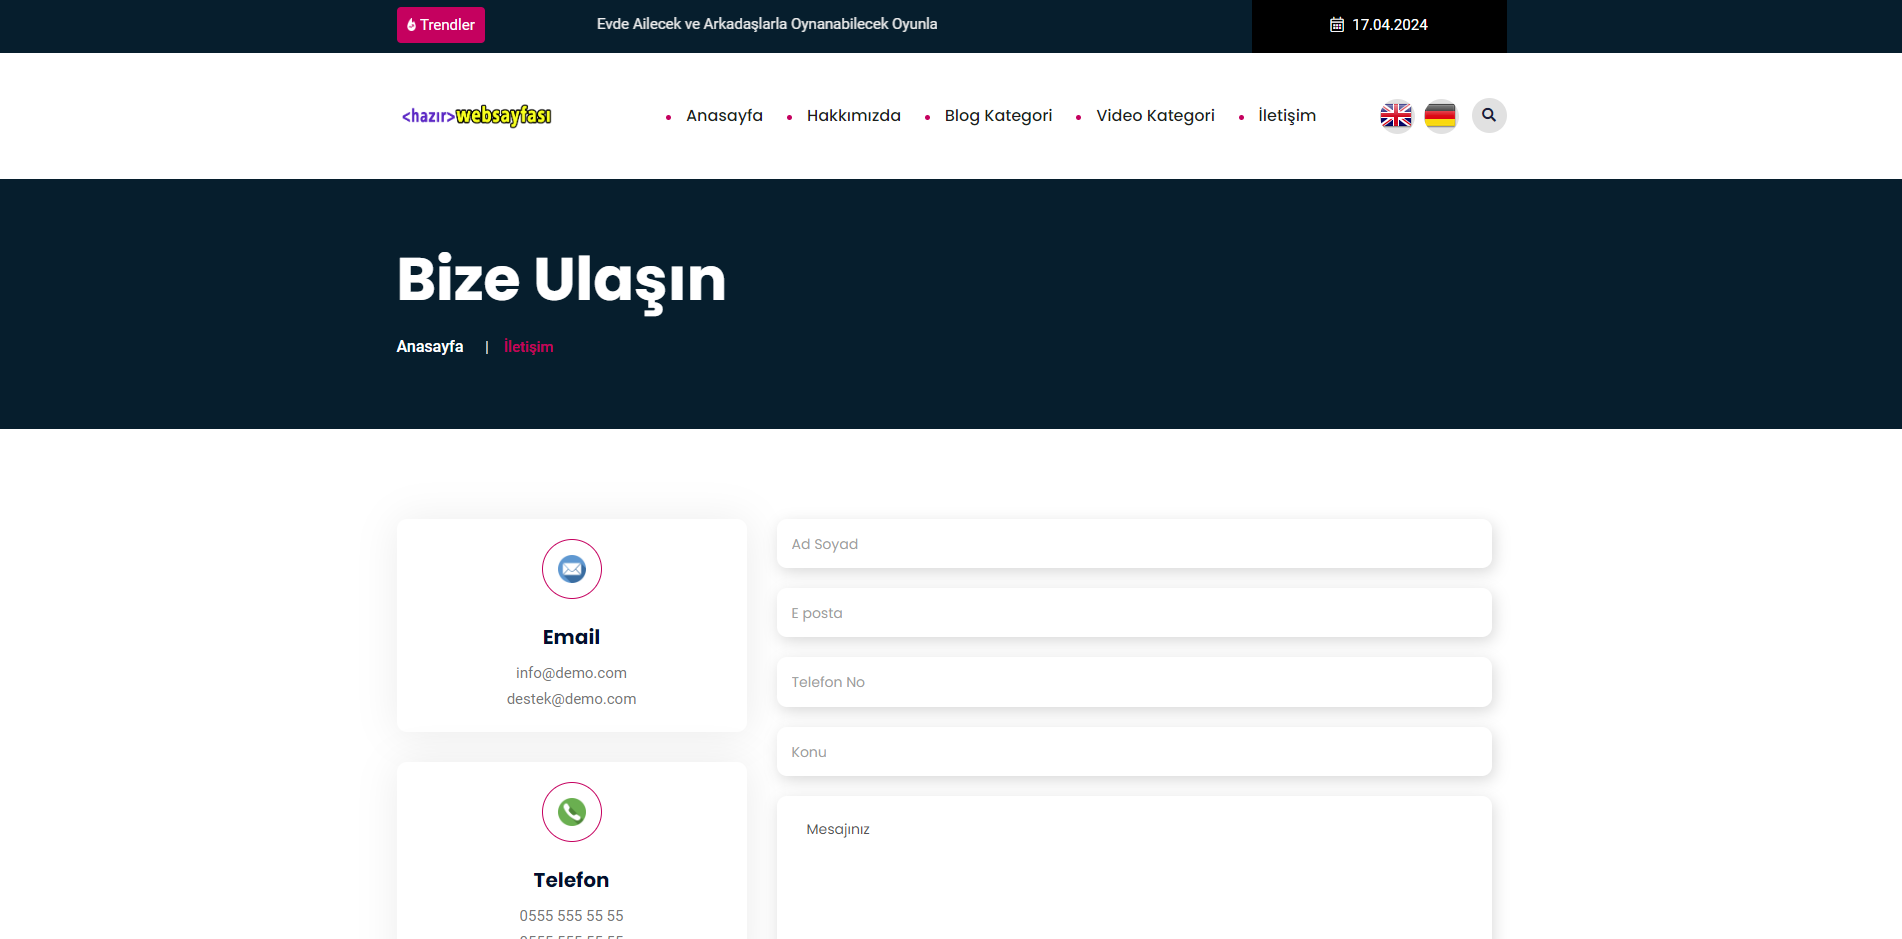Click the envelope Email icon

click(x=572, y=569)
